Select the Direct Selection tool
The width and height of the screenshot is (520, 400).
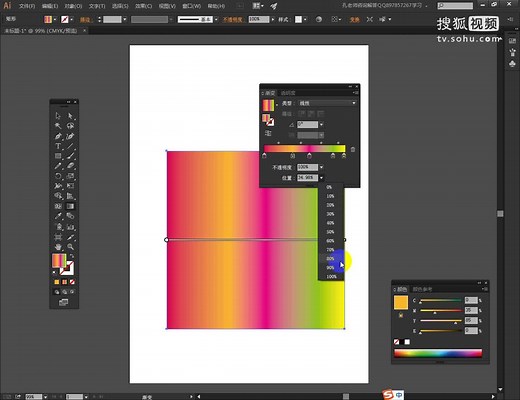click(x=70, y=116)
